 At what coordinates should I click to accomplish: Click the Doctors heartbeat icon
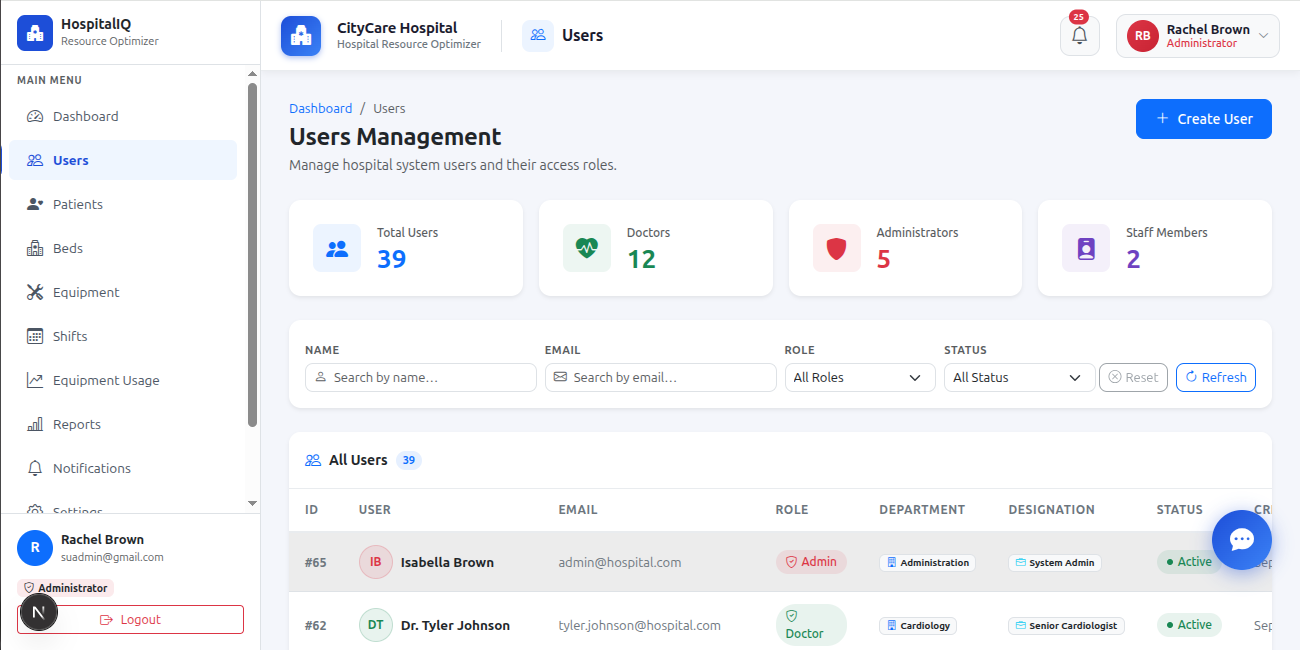(587, 248)
